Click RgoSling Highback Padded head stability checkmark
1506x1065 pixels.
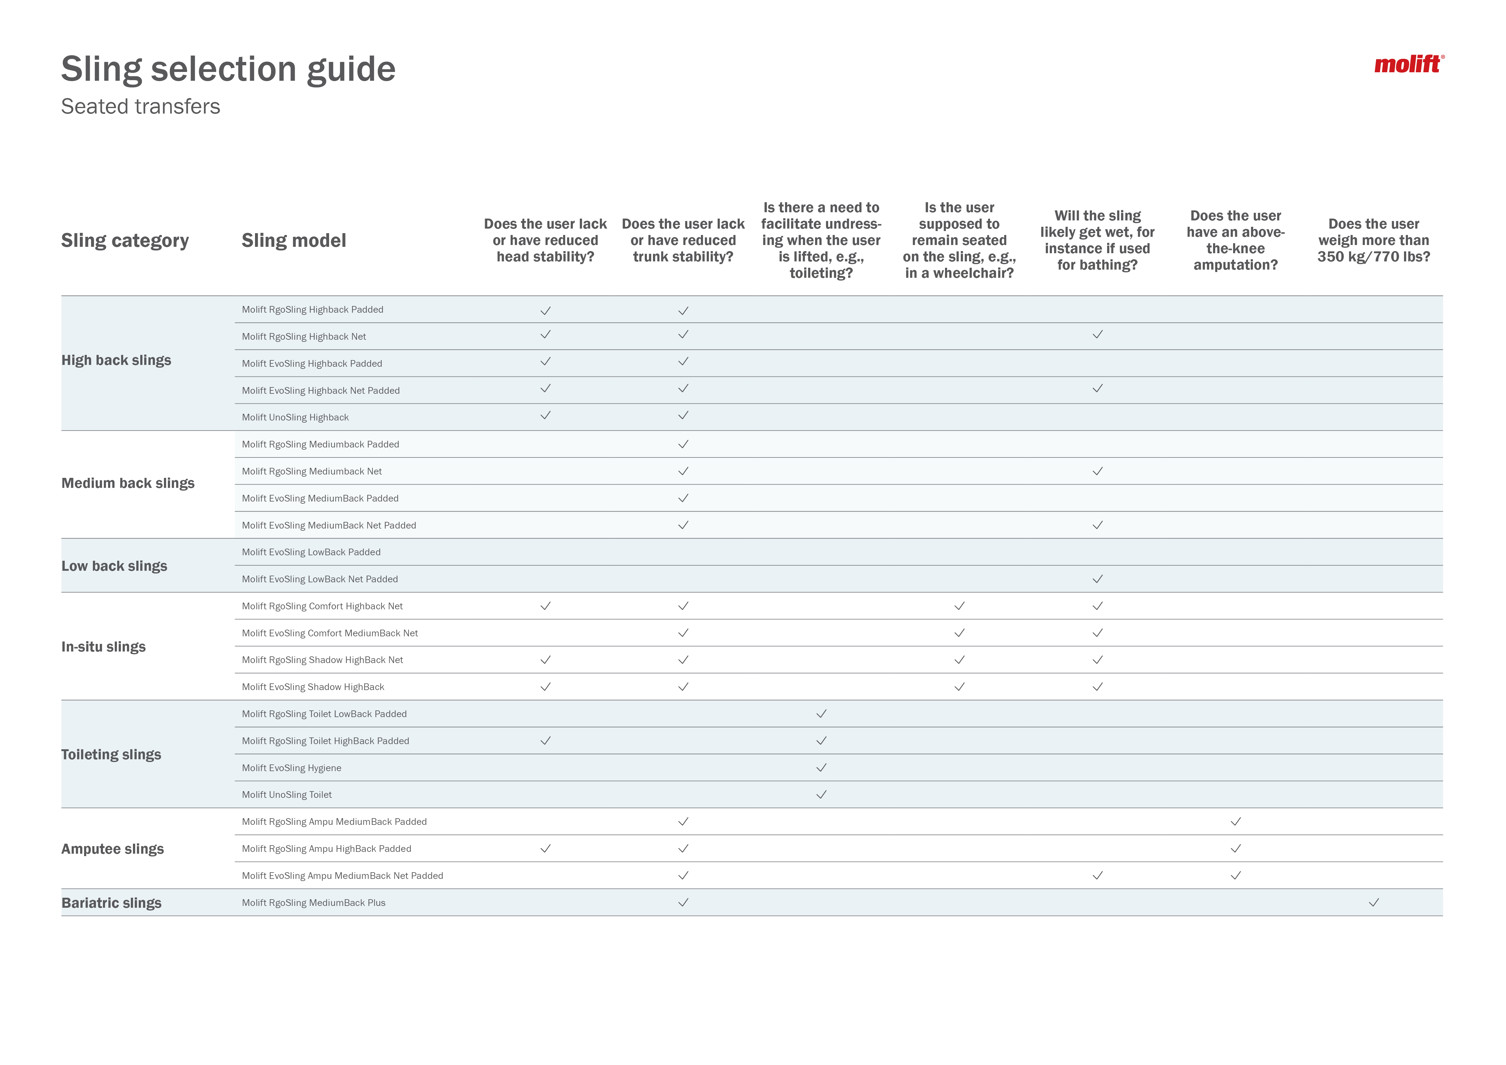[x=545, y=310]
